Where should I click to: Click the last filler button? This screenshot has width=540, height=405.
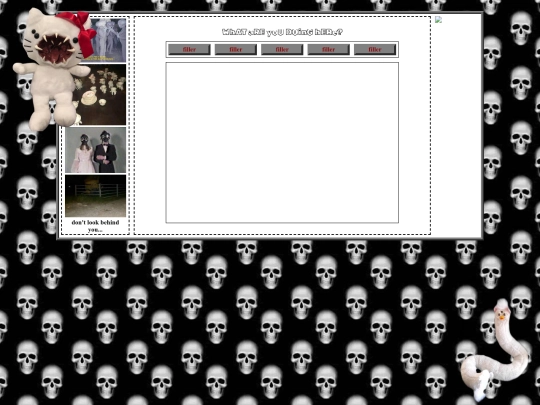point(375,50)
